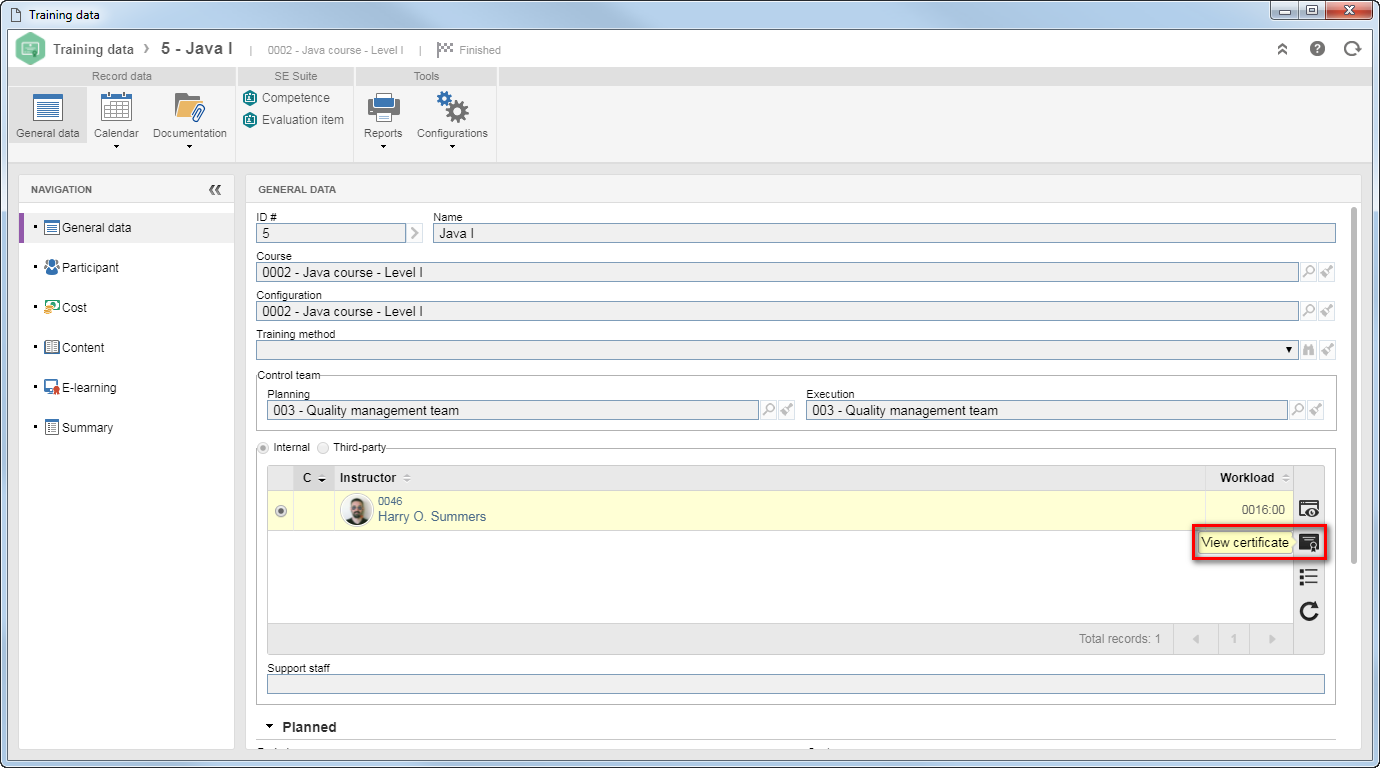
Task: Open the Calendar ribbon button
Action: pyautogui.click(x=116, y=115)
